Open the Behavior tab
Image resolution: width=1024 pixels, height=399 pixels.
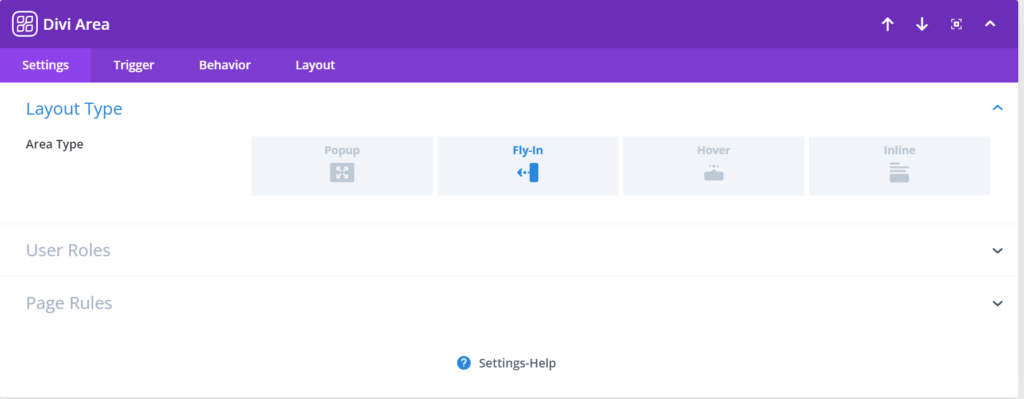coord(225,65)
